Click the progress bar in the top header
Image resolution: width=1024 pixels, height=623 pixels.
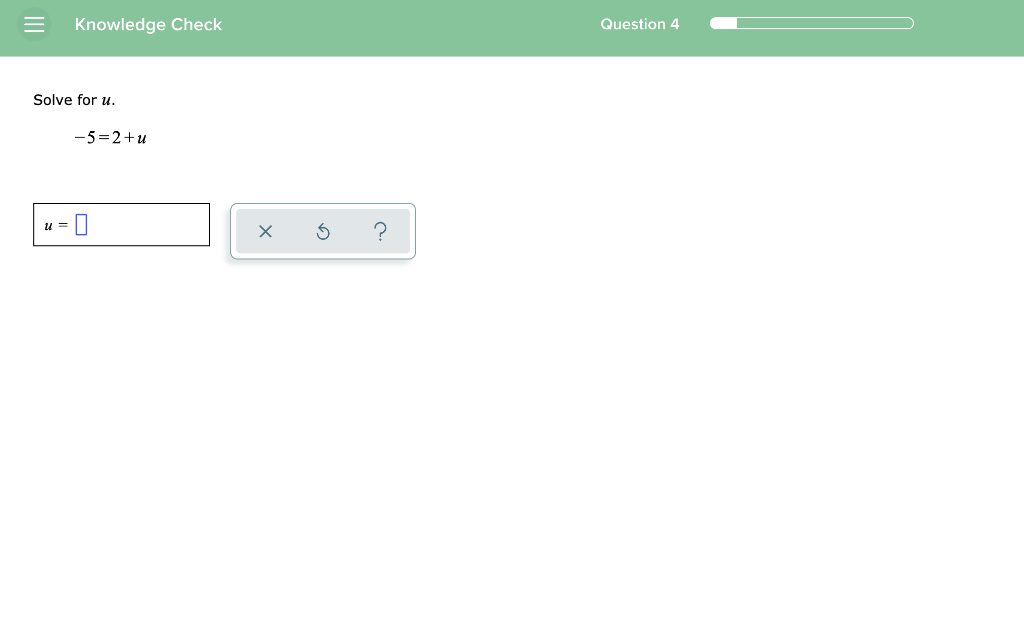point(811,23)
